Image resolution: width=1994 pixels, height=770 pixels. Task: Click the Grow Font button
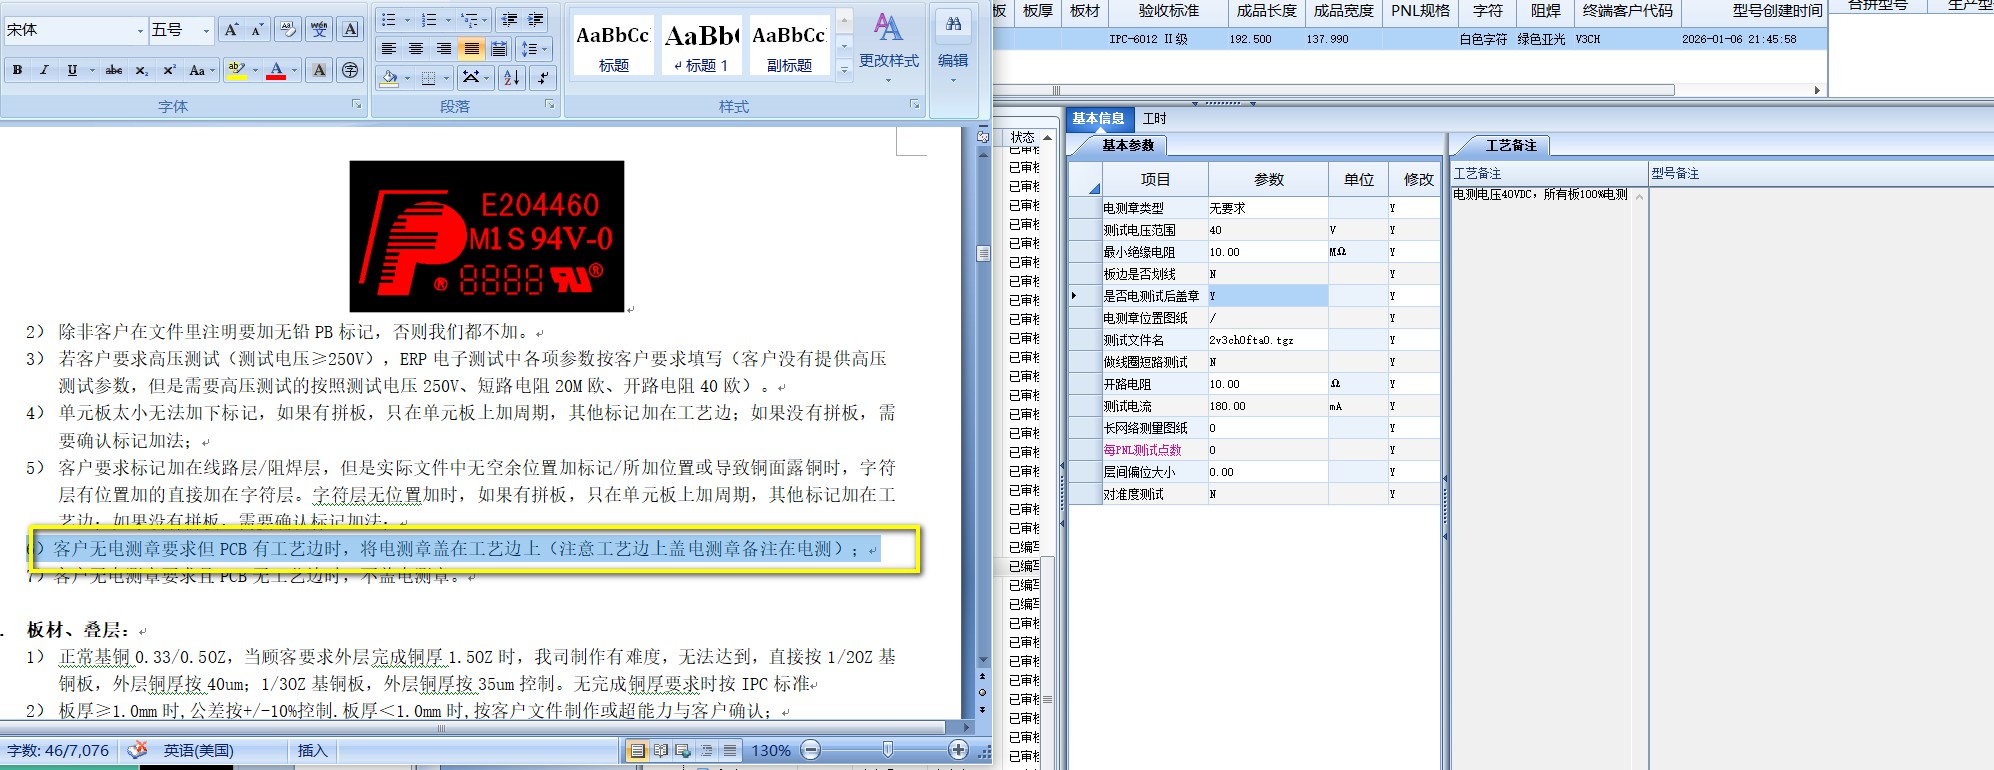tap(231, 30)
